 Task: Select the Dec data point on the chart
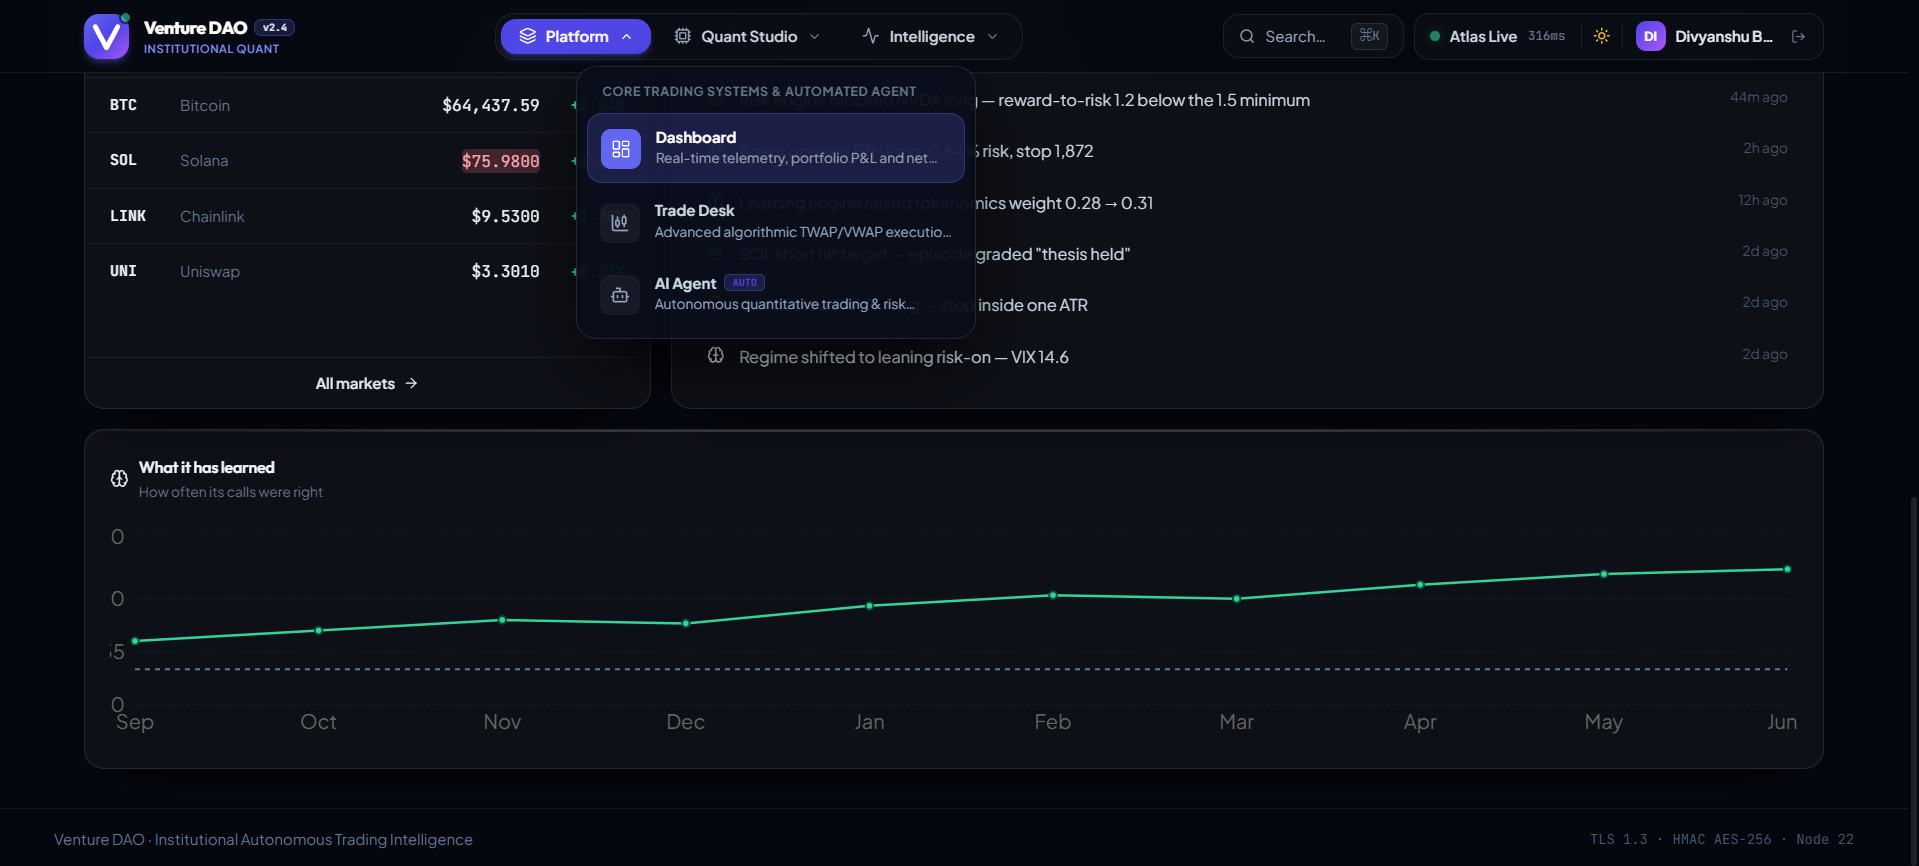pyautogui.click(x=686, y=623)
